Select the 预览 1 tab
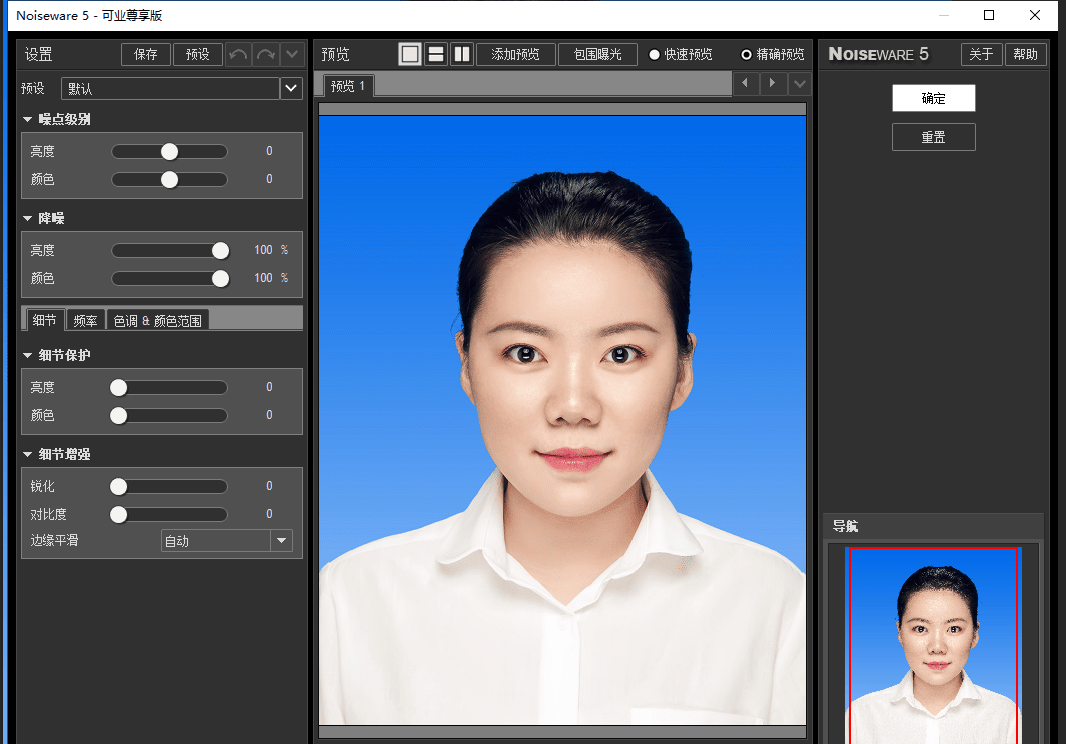This screenshot has height=744, width=1066. click(x=348, y=86)
